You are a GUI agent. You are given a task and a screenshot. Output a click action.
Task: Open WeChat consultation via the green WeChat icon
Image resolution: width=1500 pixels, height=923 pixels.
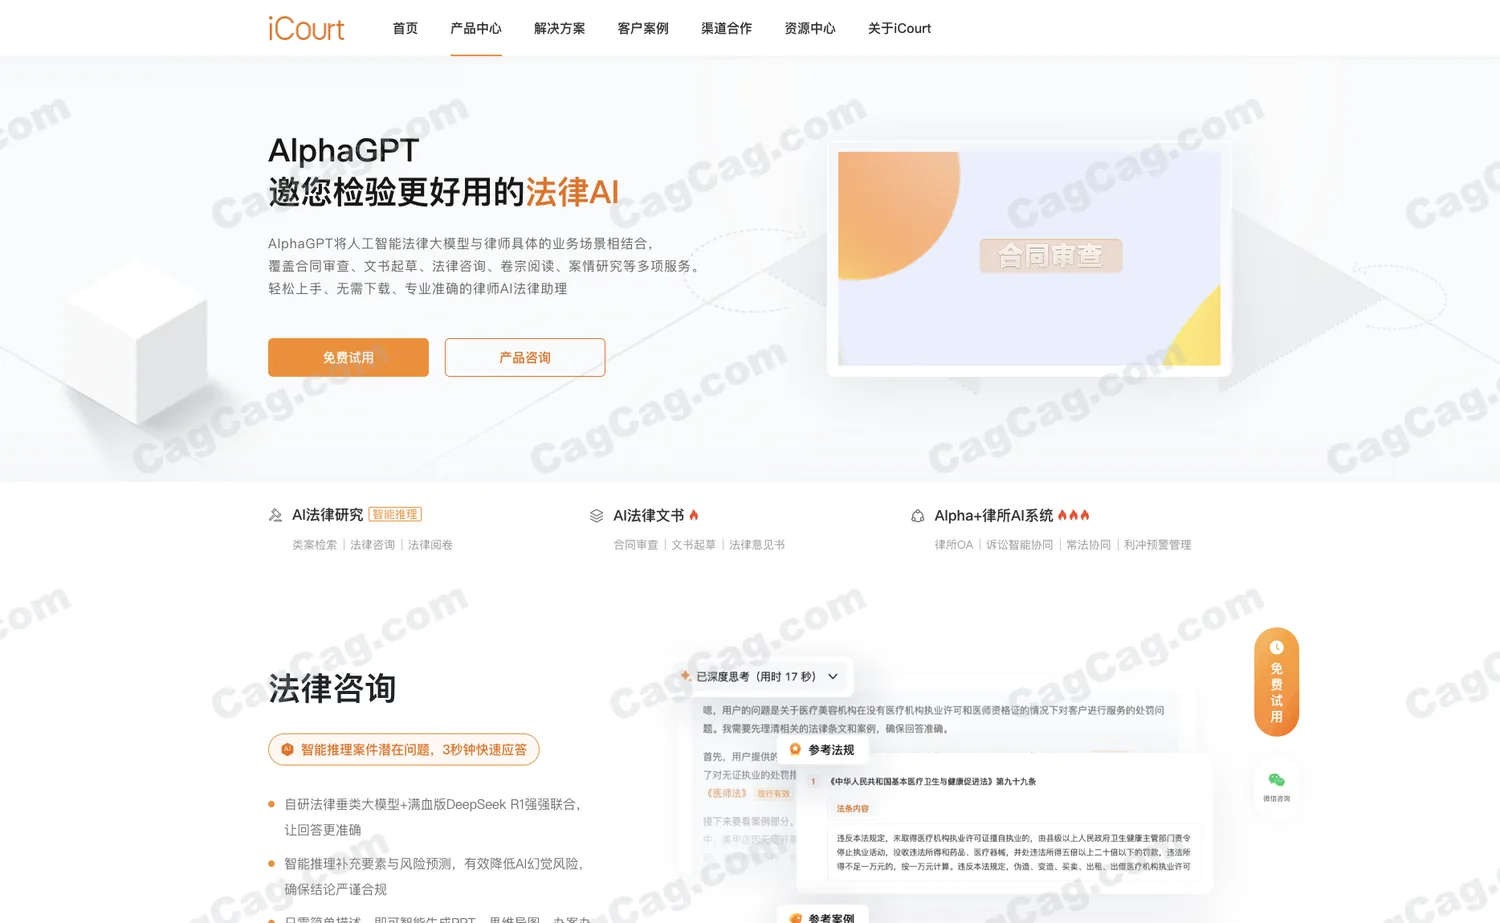pos(1276,780)
